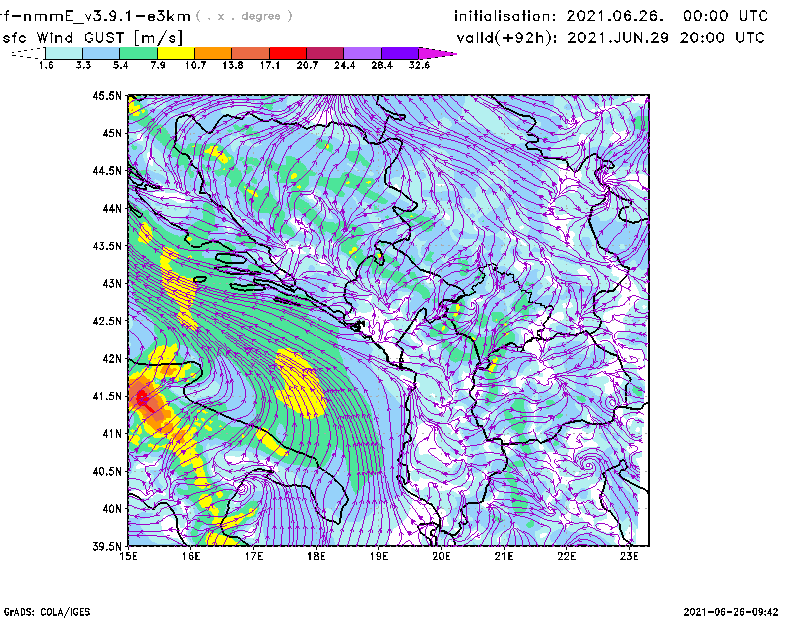
Task: Click the light blue legend color swatch
Action: click(101, 53)
